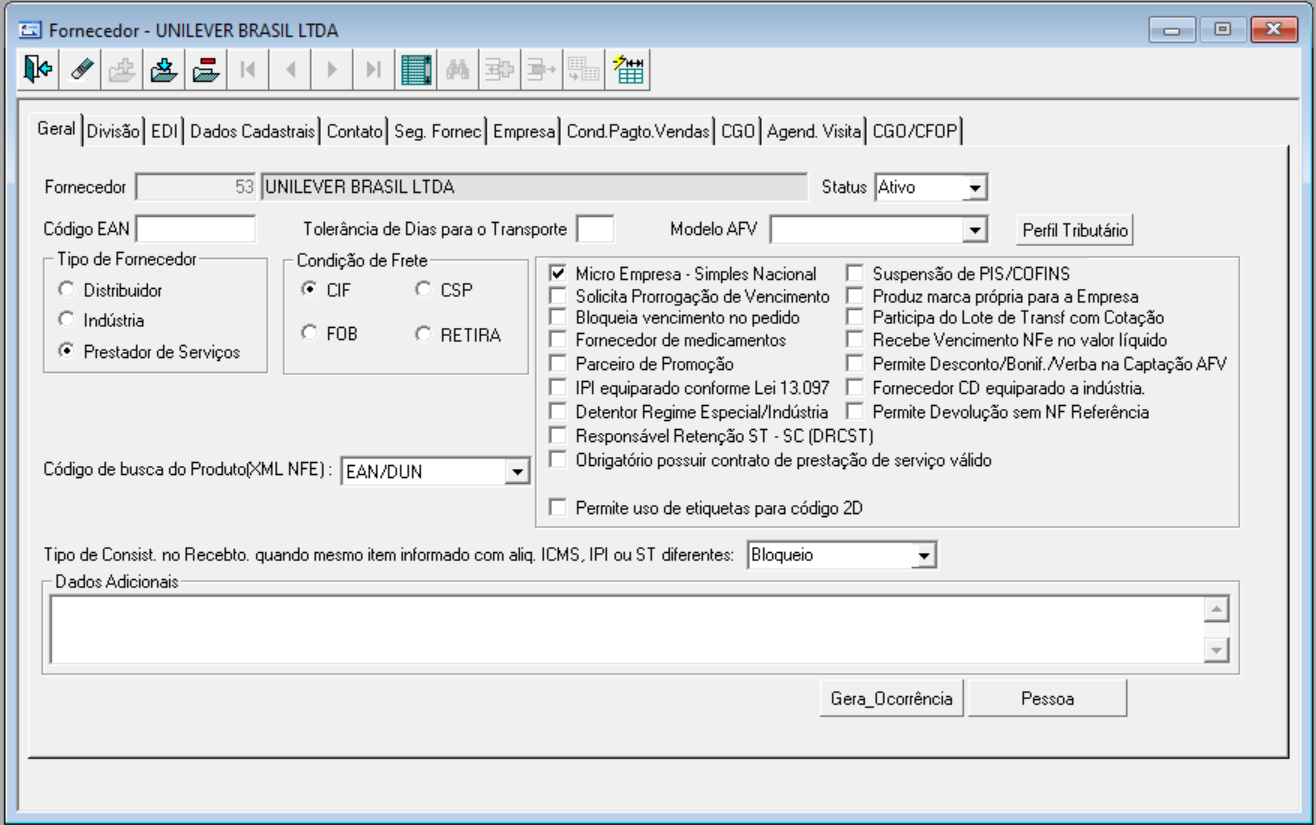Open the Status dropdown
Image resolution: width=1316 pixels, height=825 pixels.
[x=976, y=187]
